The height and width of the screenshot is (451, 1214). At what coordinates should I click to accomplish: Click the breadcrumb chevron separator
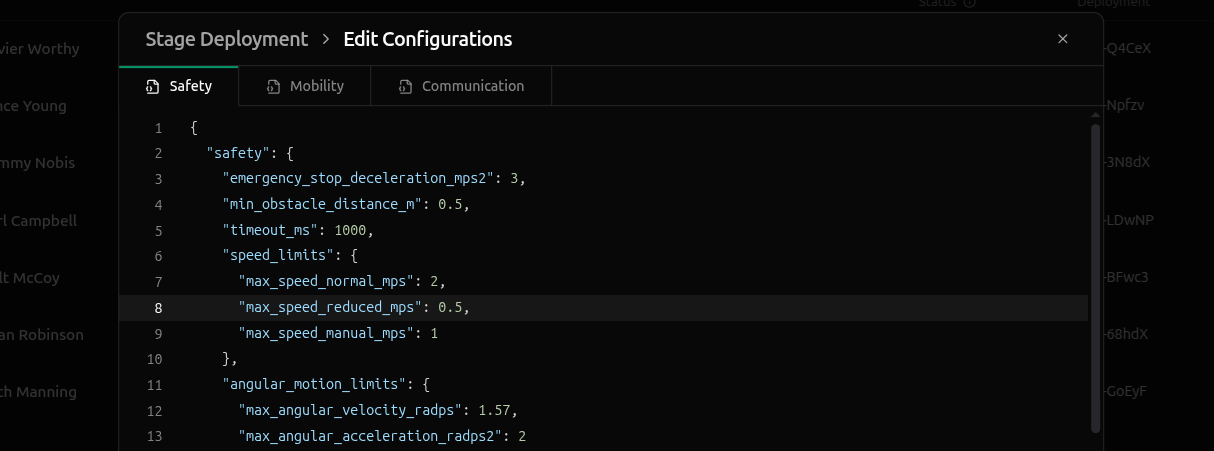click(x=326, y=40)
